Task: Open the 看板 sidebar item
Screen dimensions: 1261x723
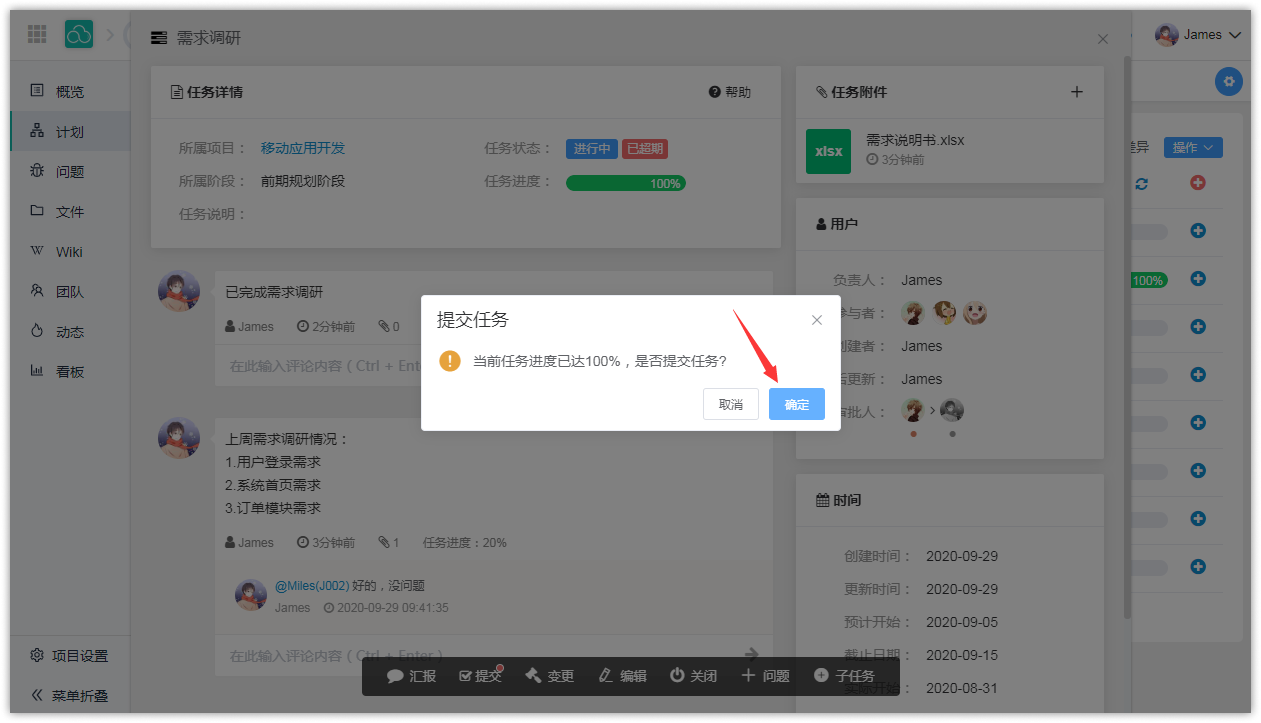Action: [x=70, y=371]
